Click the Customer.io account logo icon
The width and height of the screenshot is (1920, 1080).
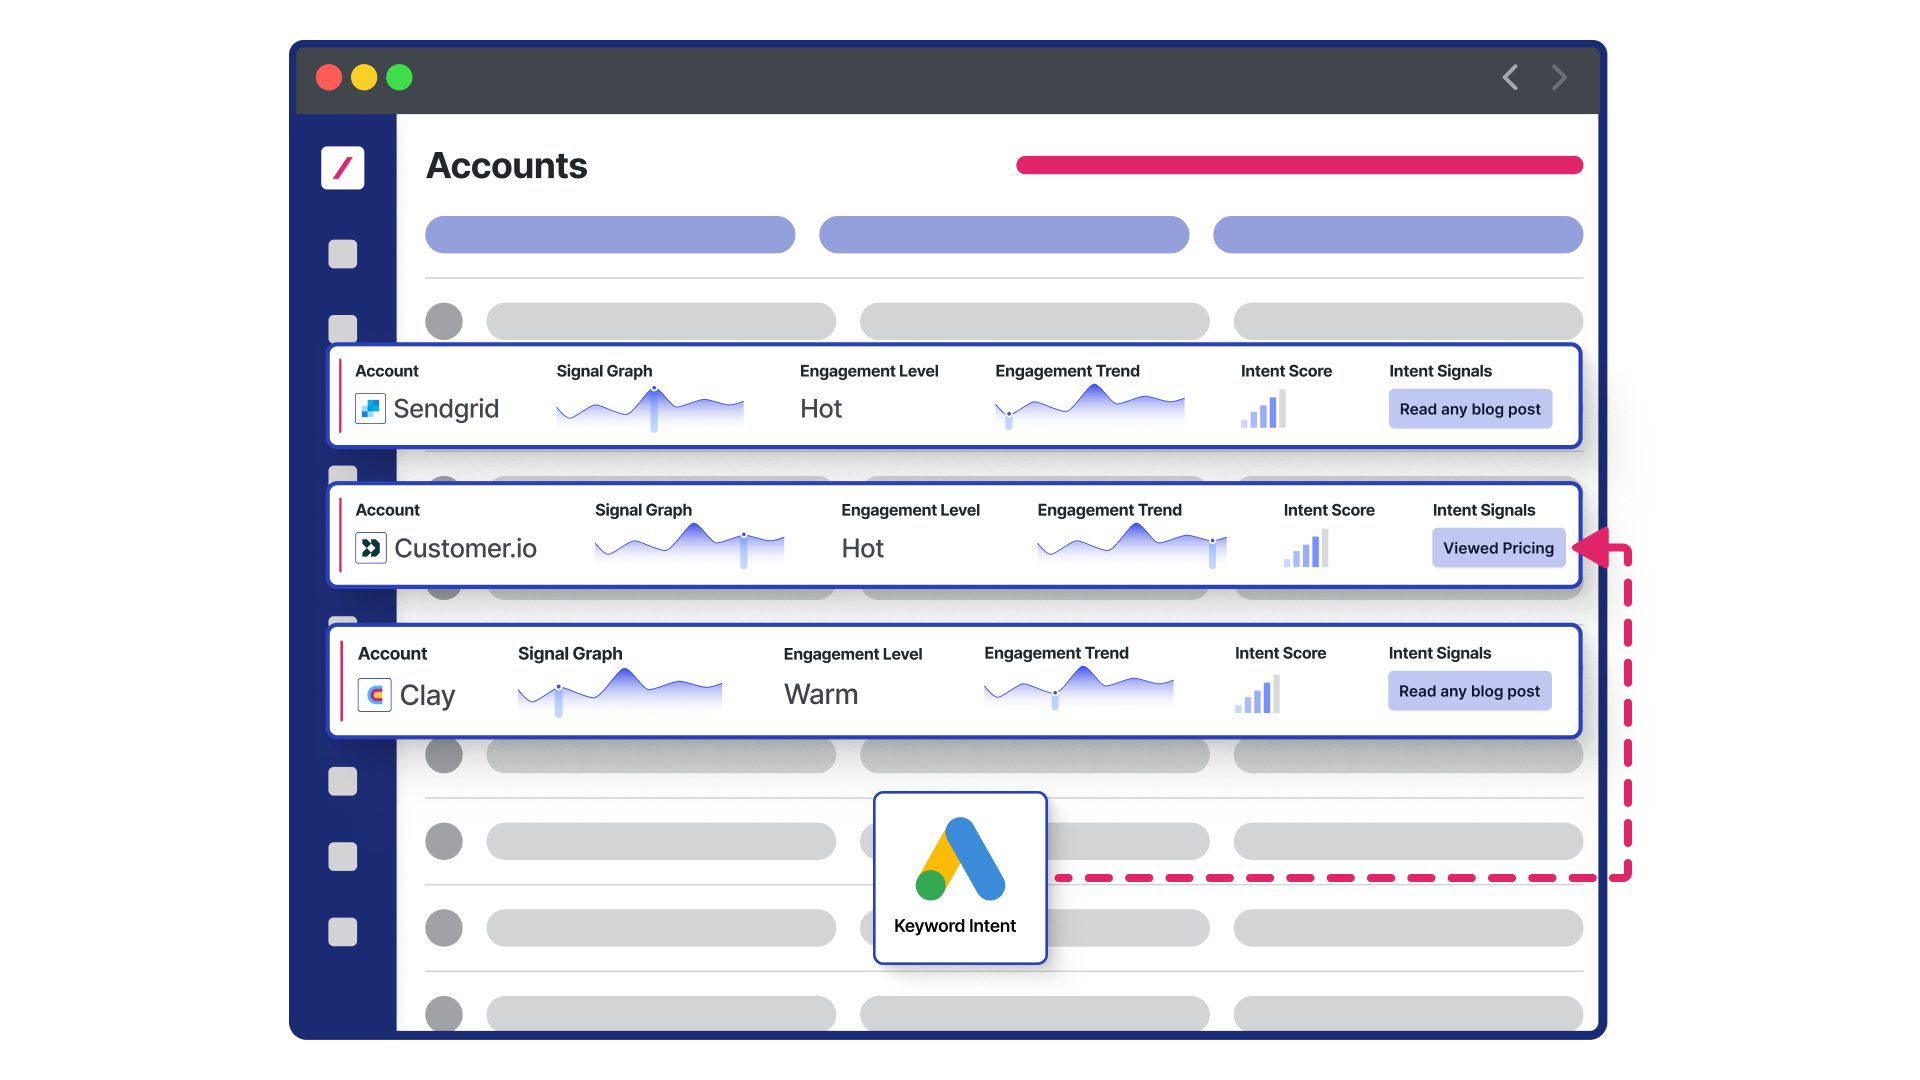pos(371,548)
